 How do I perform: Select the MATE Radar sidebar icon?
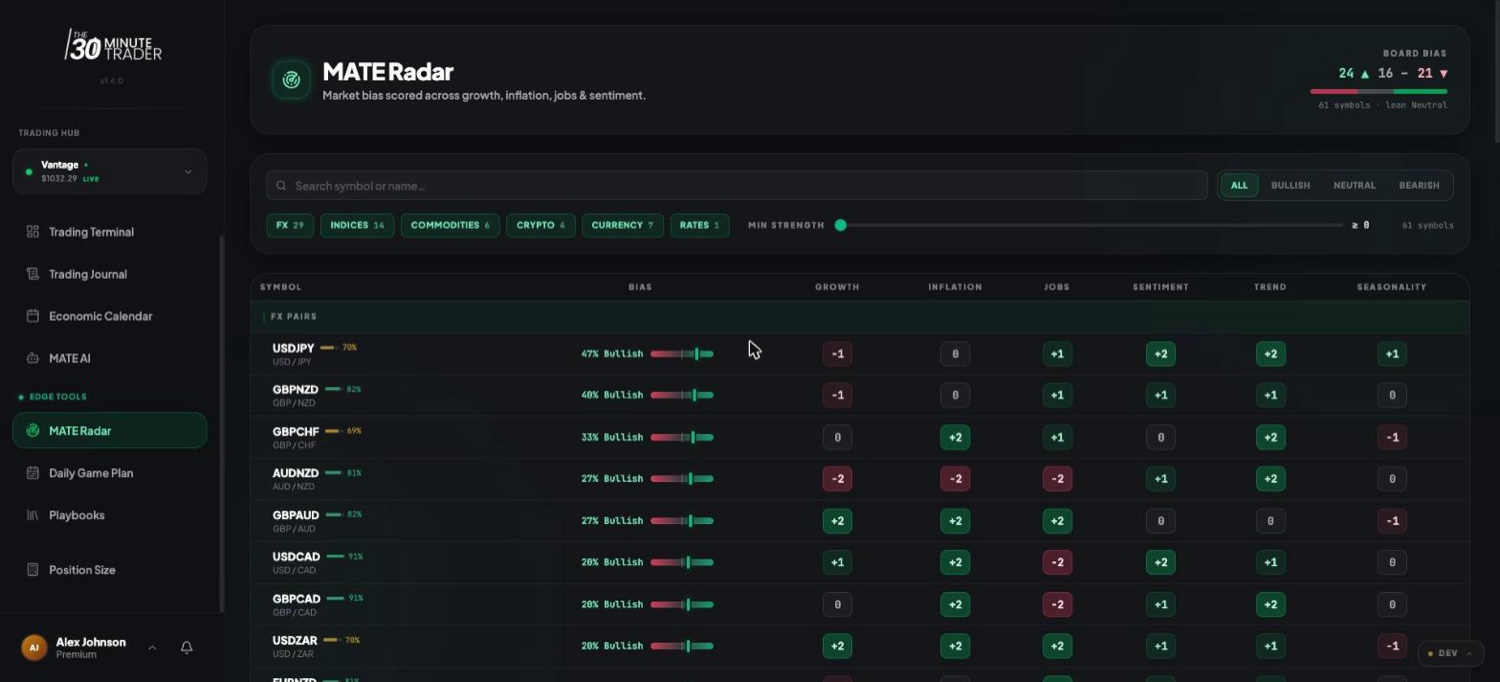point(33,431)
